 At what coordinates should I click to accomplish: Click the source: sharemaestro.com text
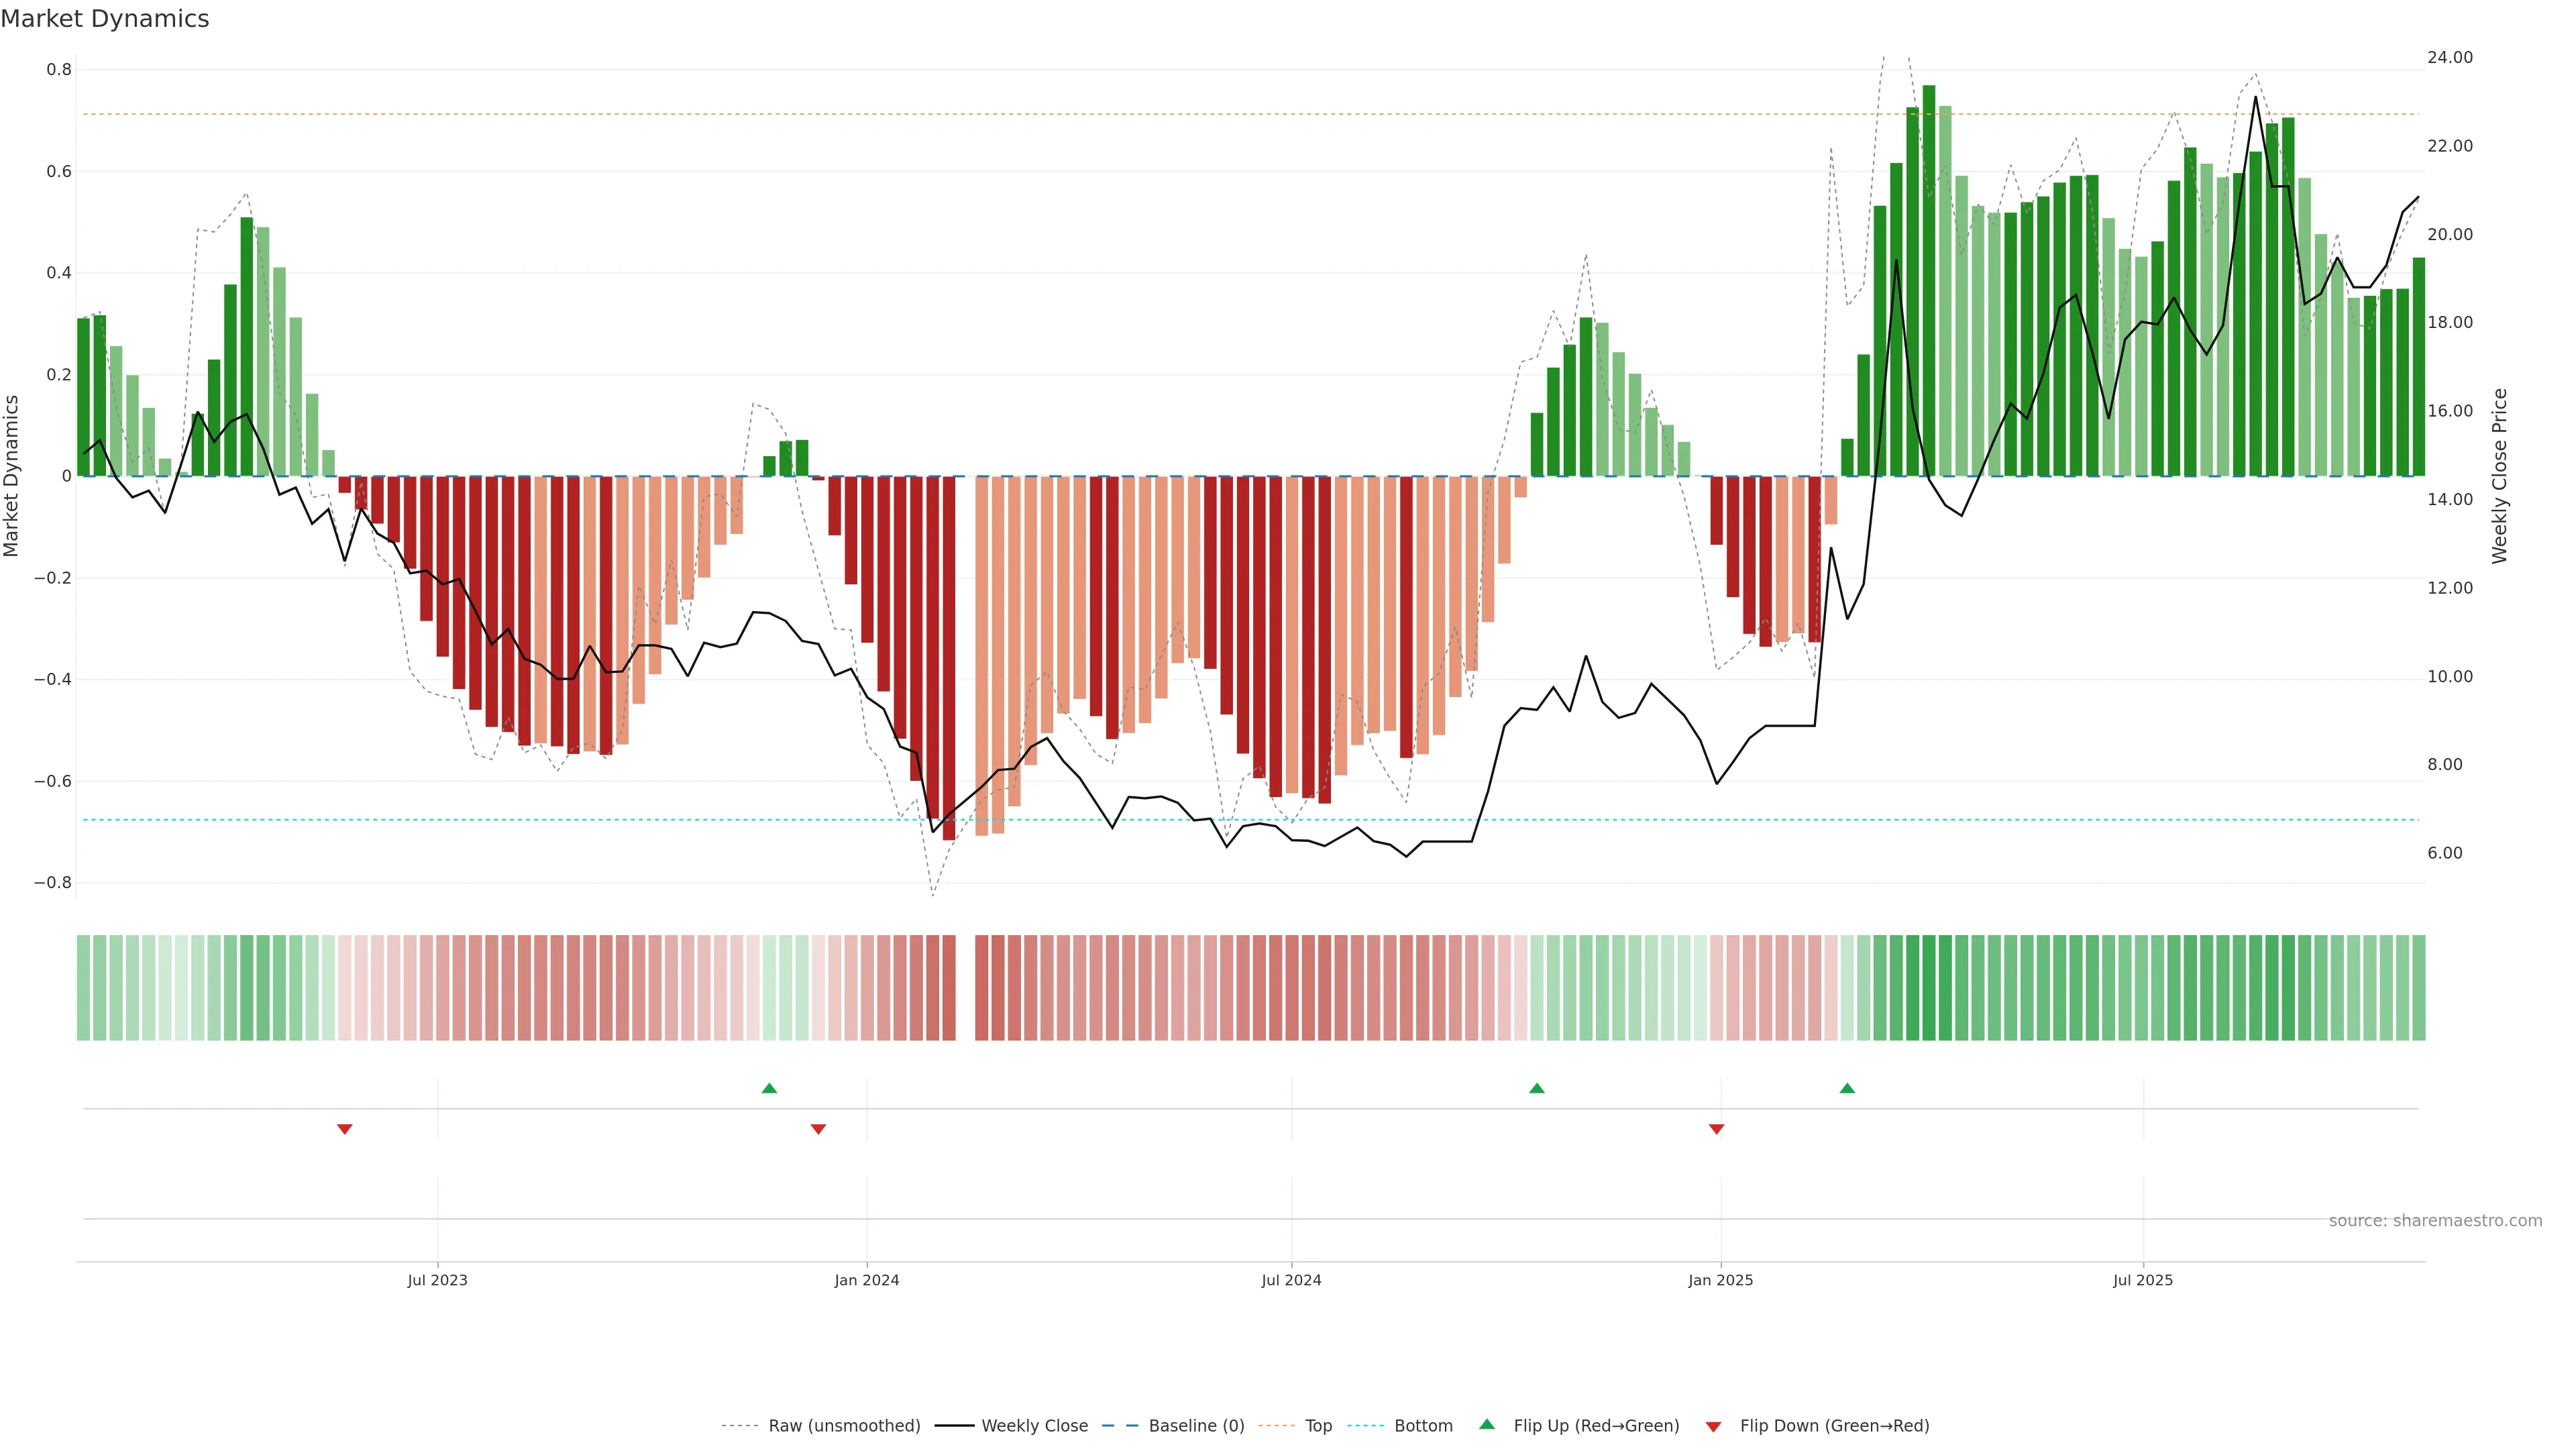pyautogui.click(x=2435, y=1221)
